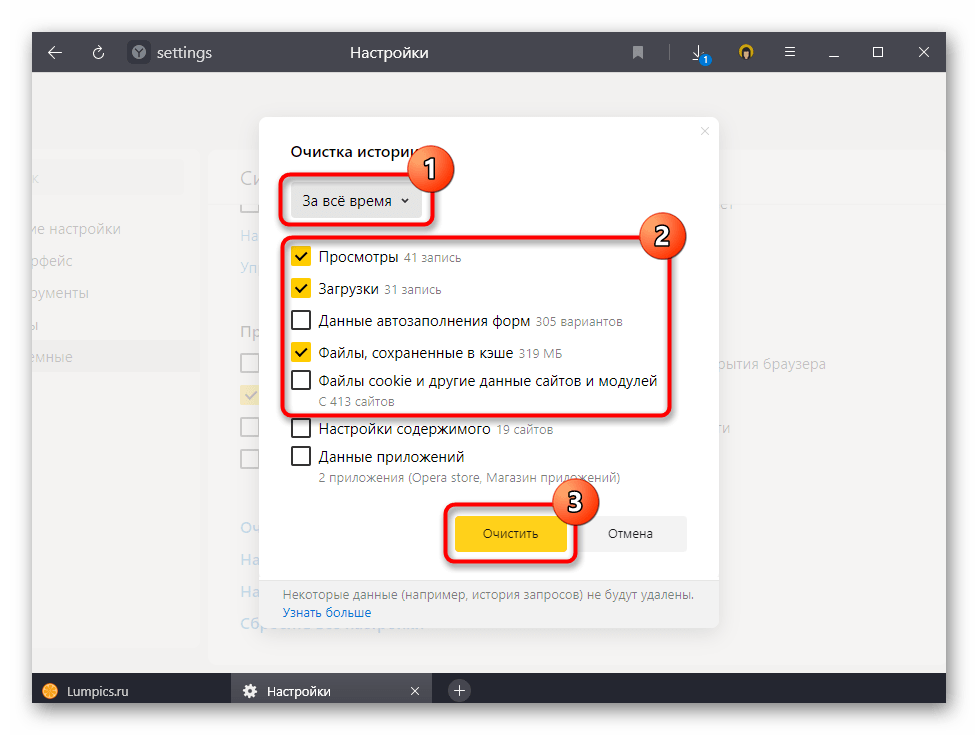Viewport: 978px width, 735px height.
Task: Open the browser hamburger menu
Action: [790, 53]
